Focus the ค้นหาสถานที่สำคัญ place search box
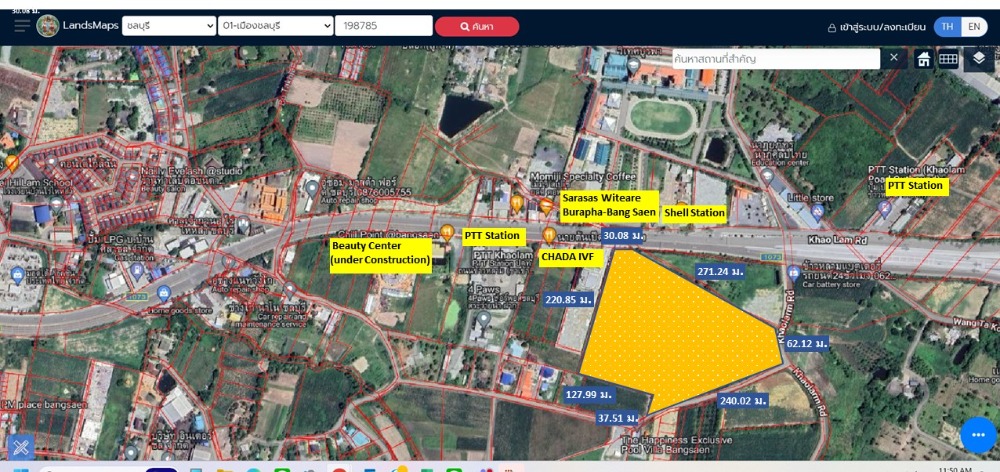The image size is (1000, 472). [x=776, y=59]
